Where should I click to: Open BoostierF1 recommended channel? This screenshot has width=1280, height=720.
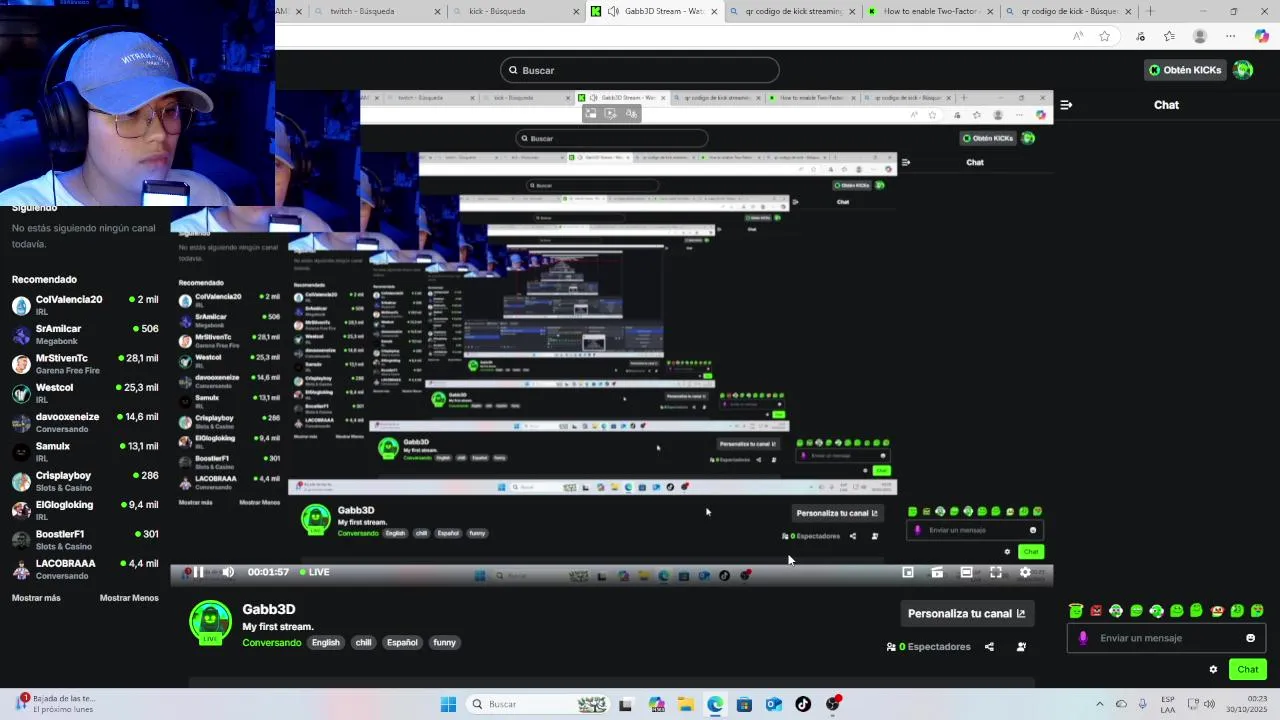85,540
